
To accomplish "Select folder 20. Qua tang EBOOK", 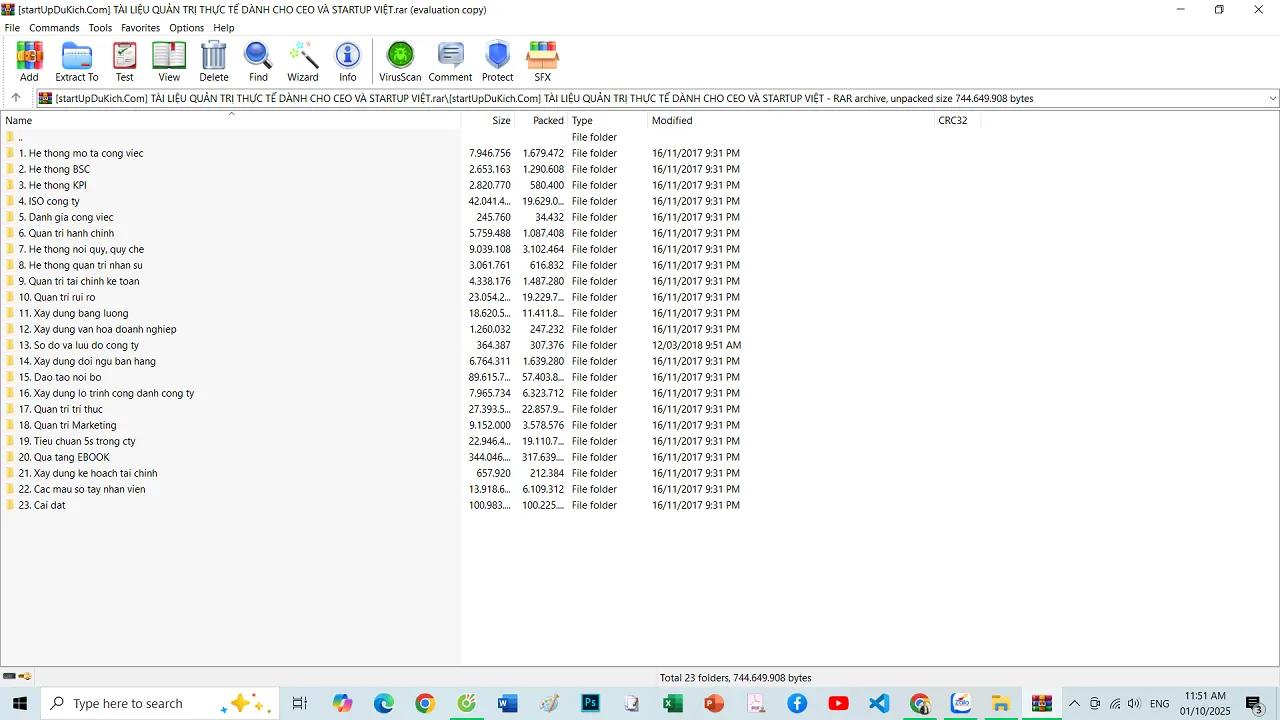I will pos(64,457).
